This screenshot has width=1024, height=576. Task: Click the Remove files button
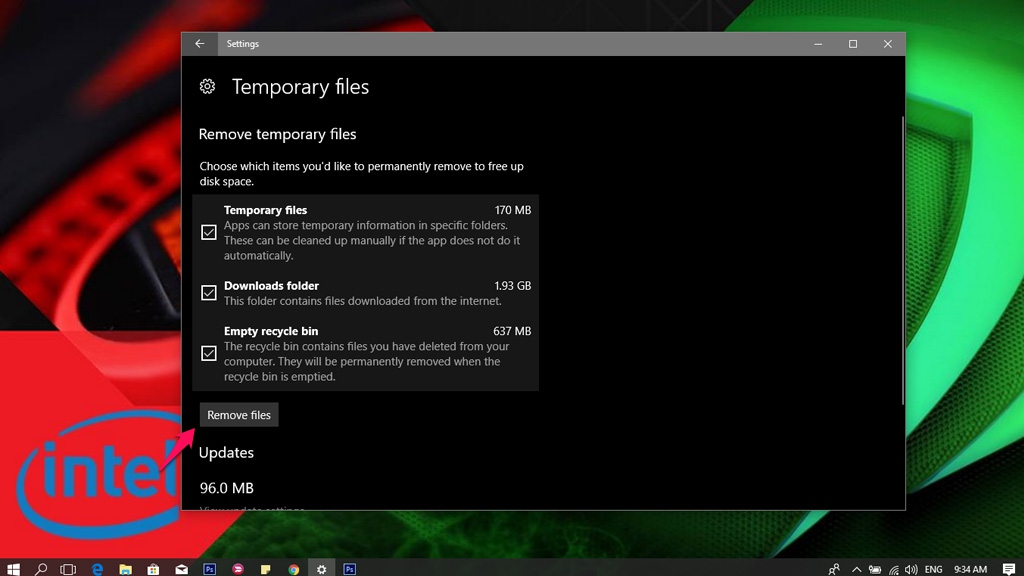pos(239,415)
